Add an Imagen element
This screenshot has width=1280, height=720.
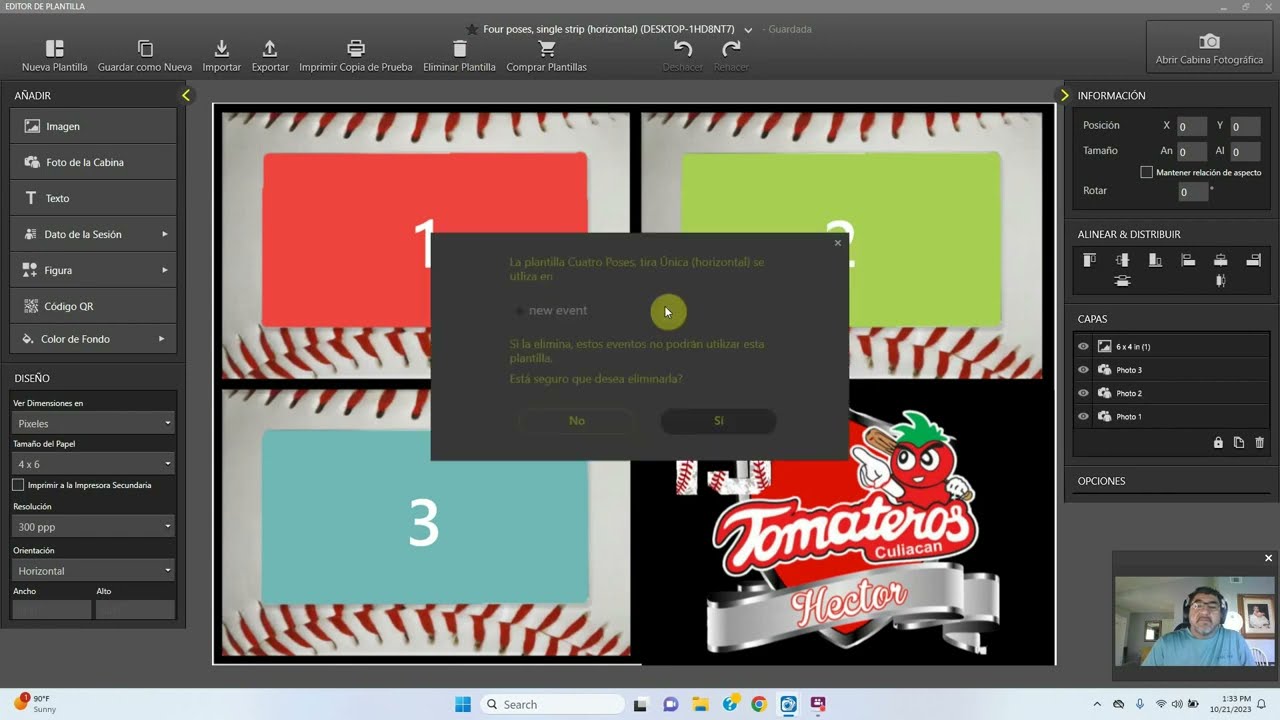click(x=93, y=126)
